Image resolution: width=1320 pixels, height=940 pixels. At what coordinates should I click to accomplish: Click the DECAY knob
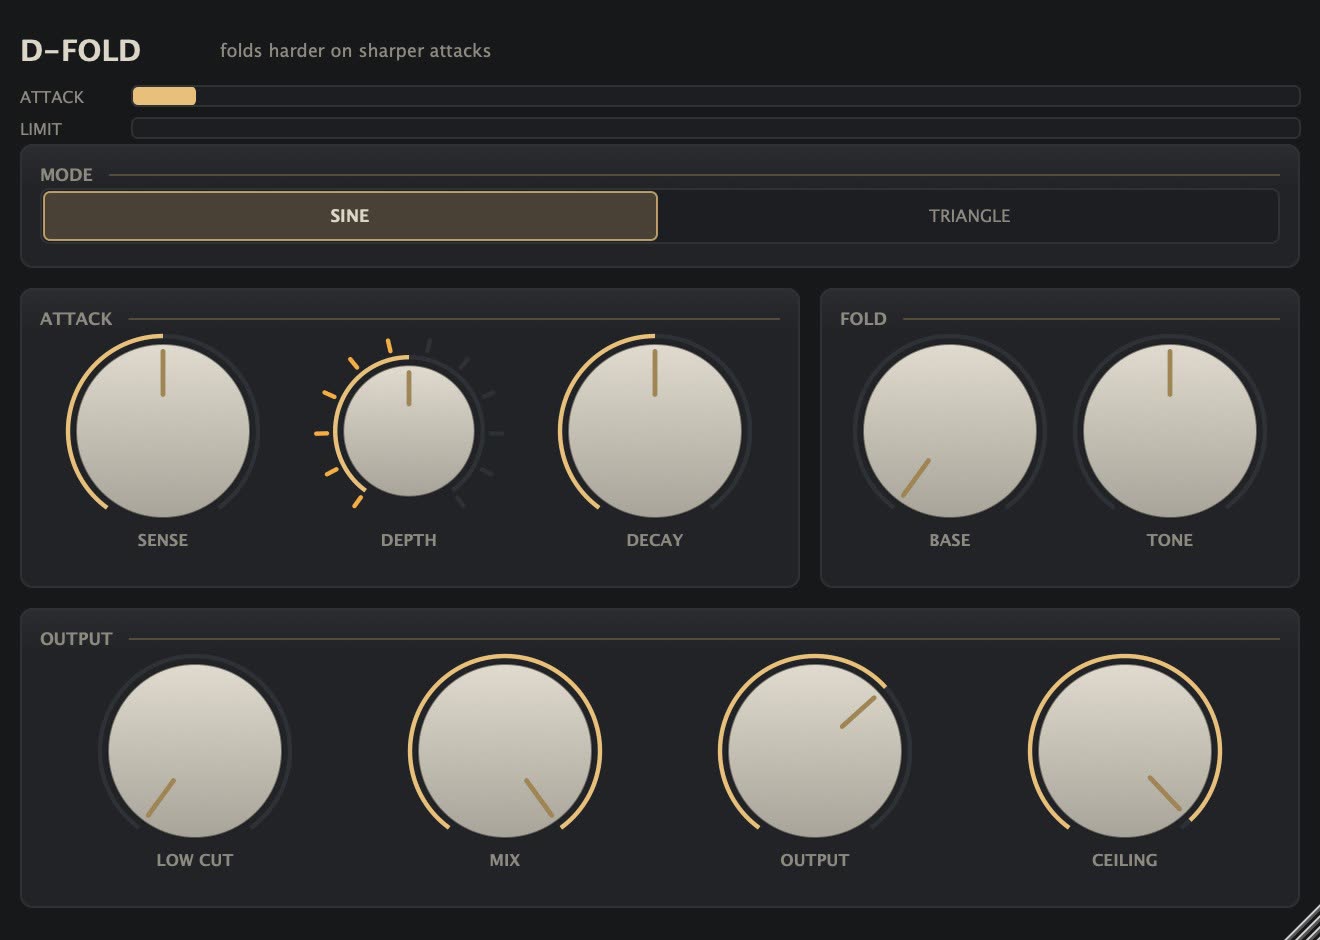point(655,431)
